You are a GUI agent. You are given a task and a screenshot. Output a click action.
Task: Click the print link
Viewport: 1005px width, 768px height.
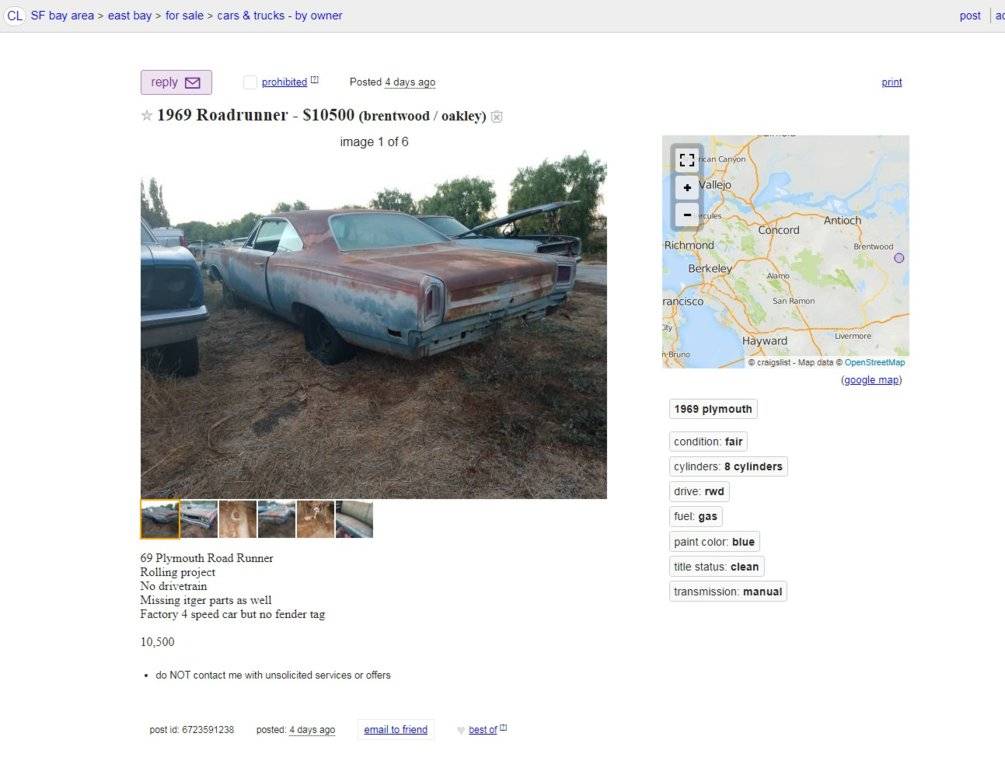coord(892,82)
